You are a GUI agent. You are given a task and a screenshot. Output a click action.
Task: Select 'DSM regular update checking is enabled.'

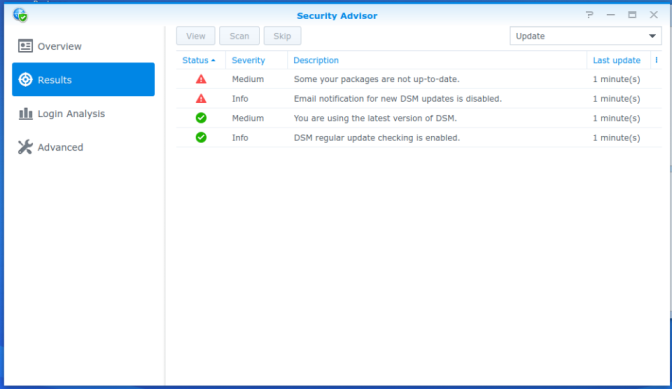(x=377, y=138)
